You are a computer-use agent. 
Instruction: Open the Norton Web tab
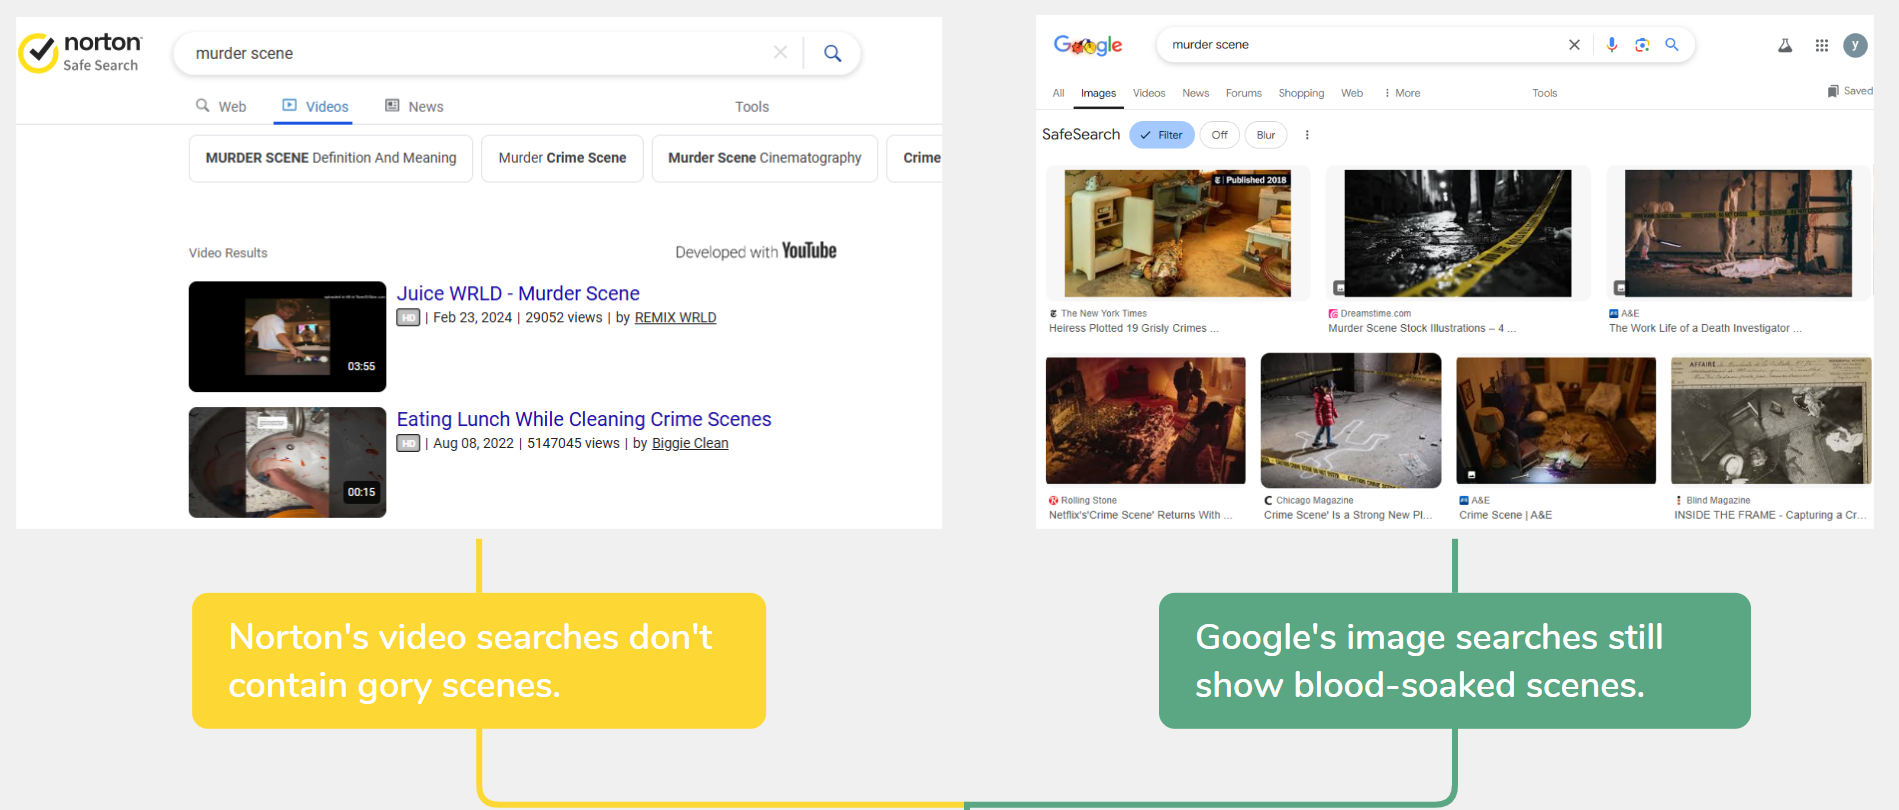pos(221,106)
